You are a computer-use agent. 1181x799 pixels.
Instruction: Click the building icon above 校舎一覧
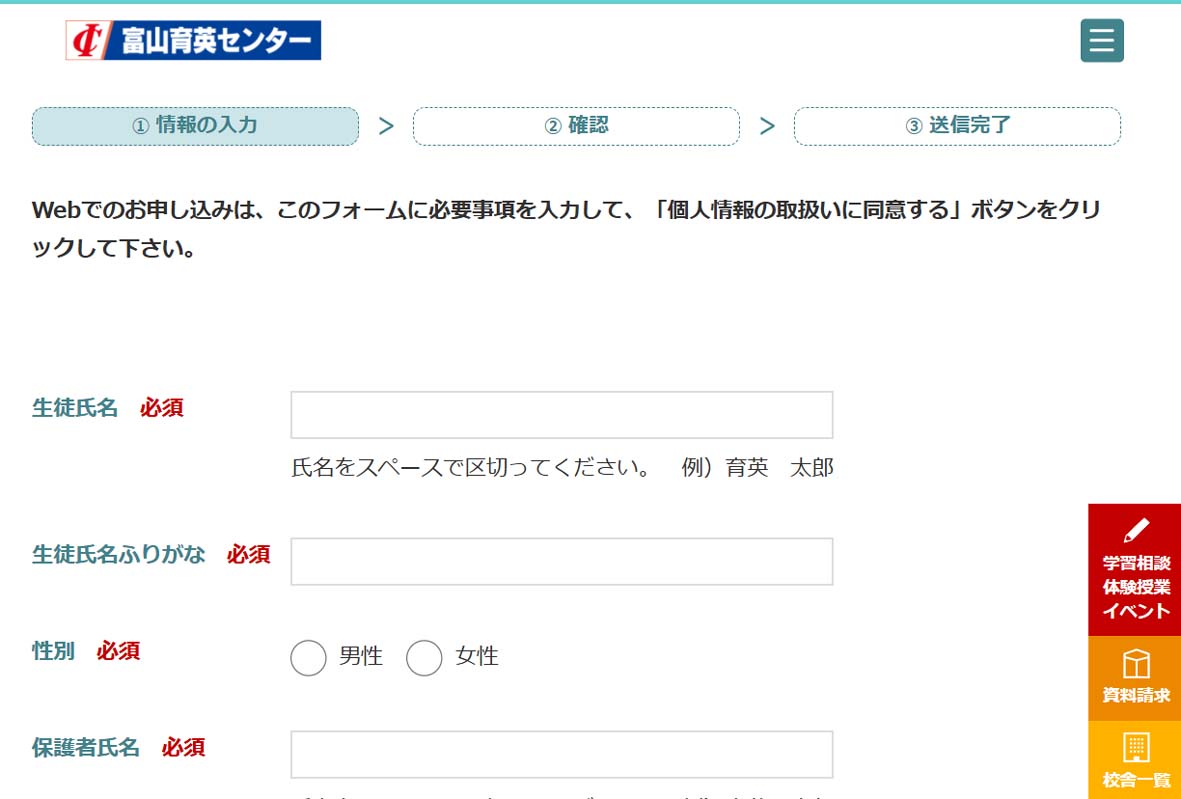click(x=1135, y=747)
